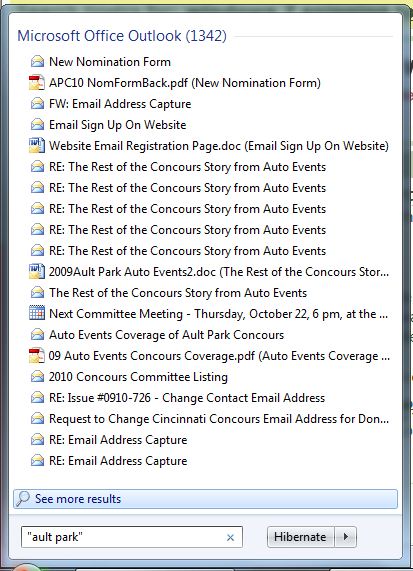Open 'Request to Change Cincinnati Concours Email Address'

[x=219, y=419]
